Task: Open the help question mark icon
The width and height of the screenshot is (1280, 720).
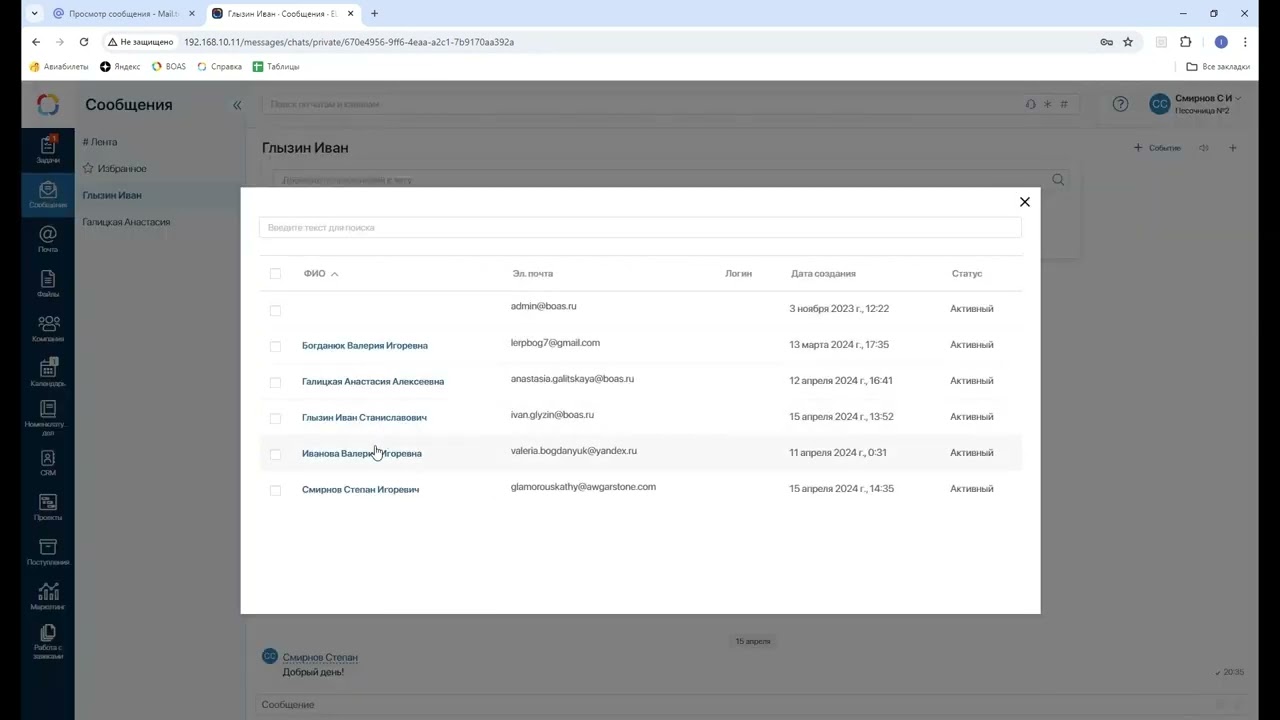Action: (x=1121, y=104)
